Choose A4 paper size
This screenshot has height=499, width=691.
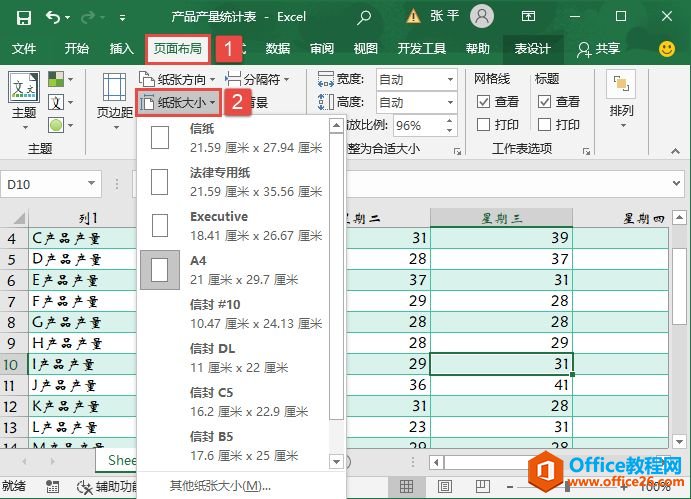(234, 270)
